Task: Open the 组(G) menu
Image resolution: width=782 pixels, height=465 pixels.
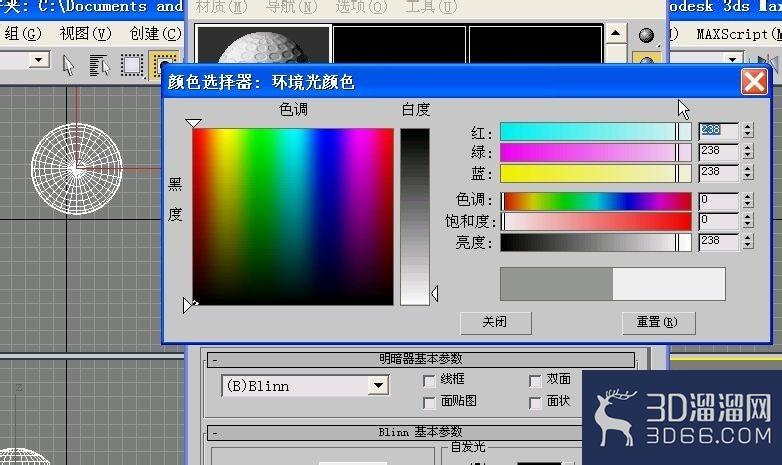Action: (22, 34)
